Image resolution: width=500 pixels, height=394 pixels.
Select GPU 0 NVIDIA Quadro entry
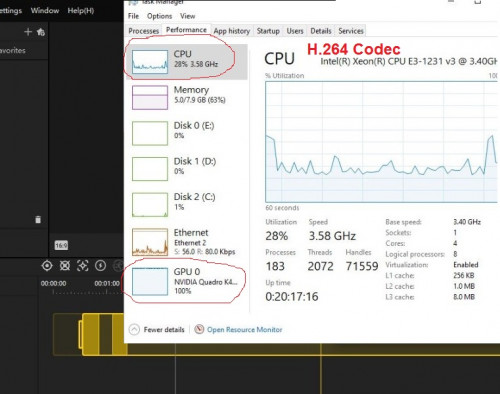coord(187,282)
